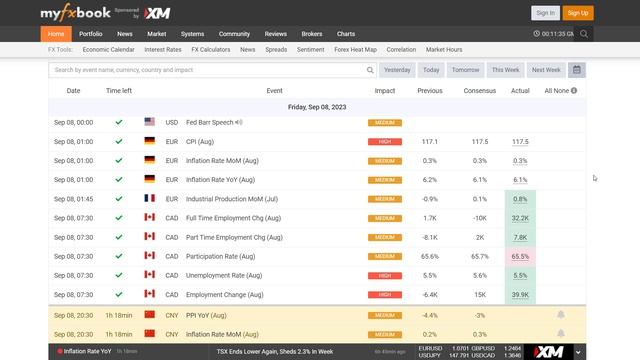The image size is (640, 360).
Task: Click the actual value 39.9K
Action: point(520,295)
